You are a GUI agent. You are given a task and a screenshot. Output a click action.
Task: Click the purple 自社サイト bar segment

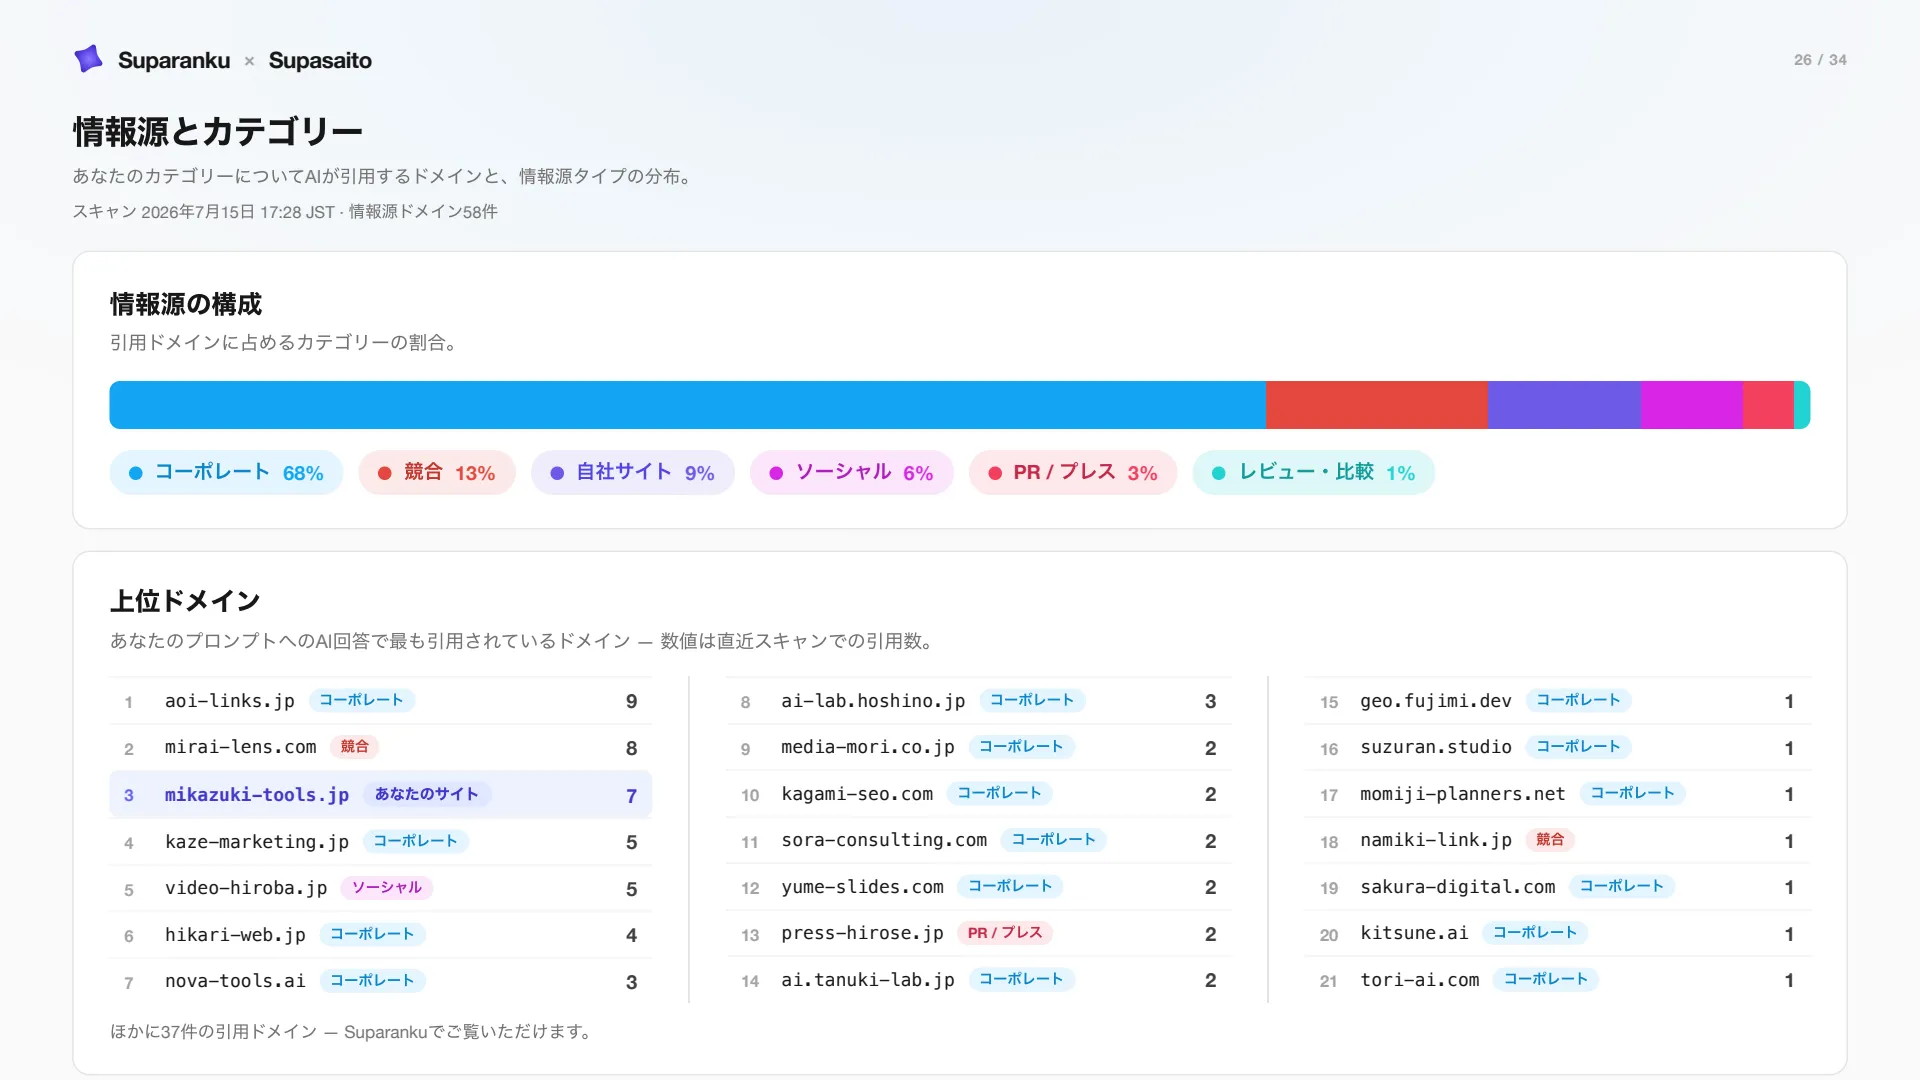pyautogui.click(x=1564, y=405)
